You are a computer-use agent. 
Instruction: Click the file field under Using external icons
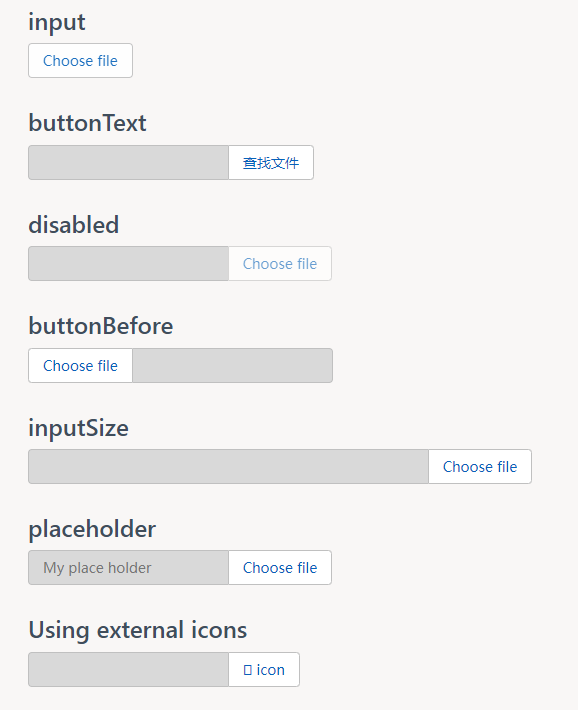(129, 669)
